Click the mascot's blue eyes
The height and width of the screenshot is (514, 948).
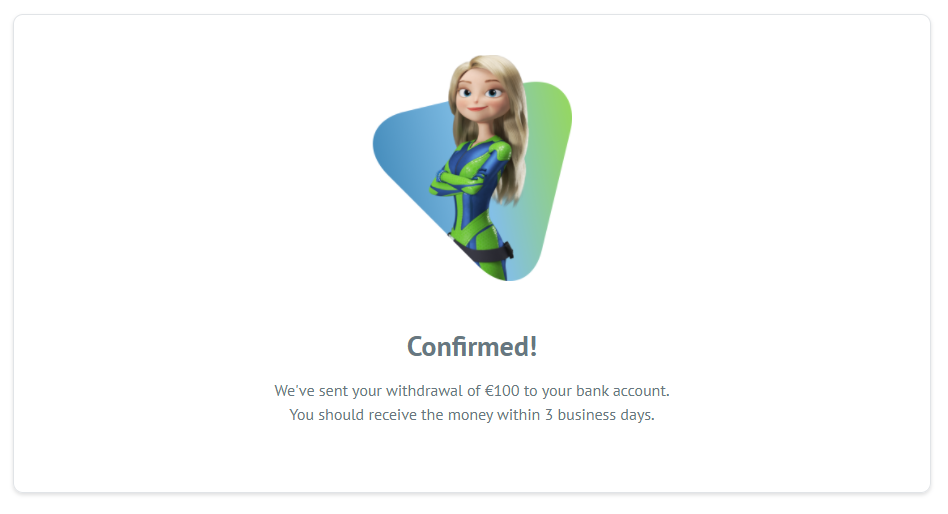479,93
